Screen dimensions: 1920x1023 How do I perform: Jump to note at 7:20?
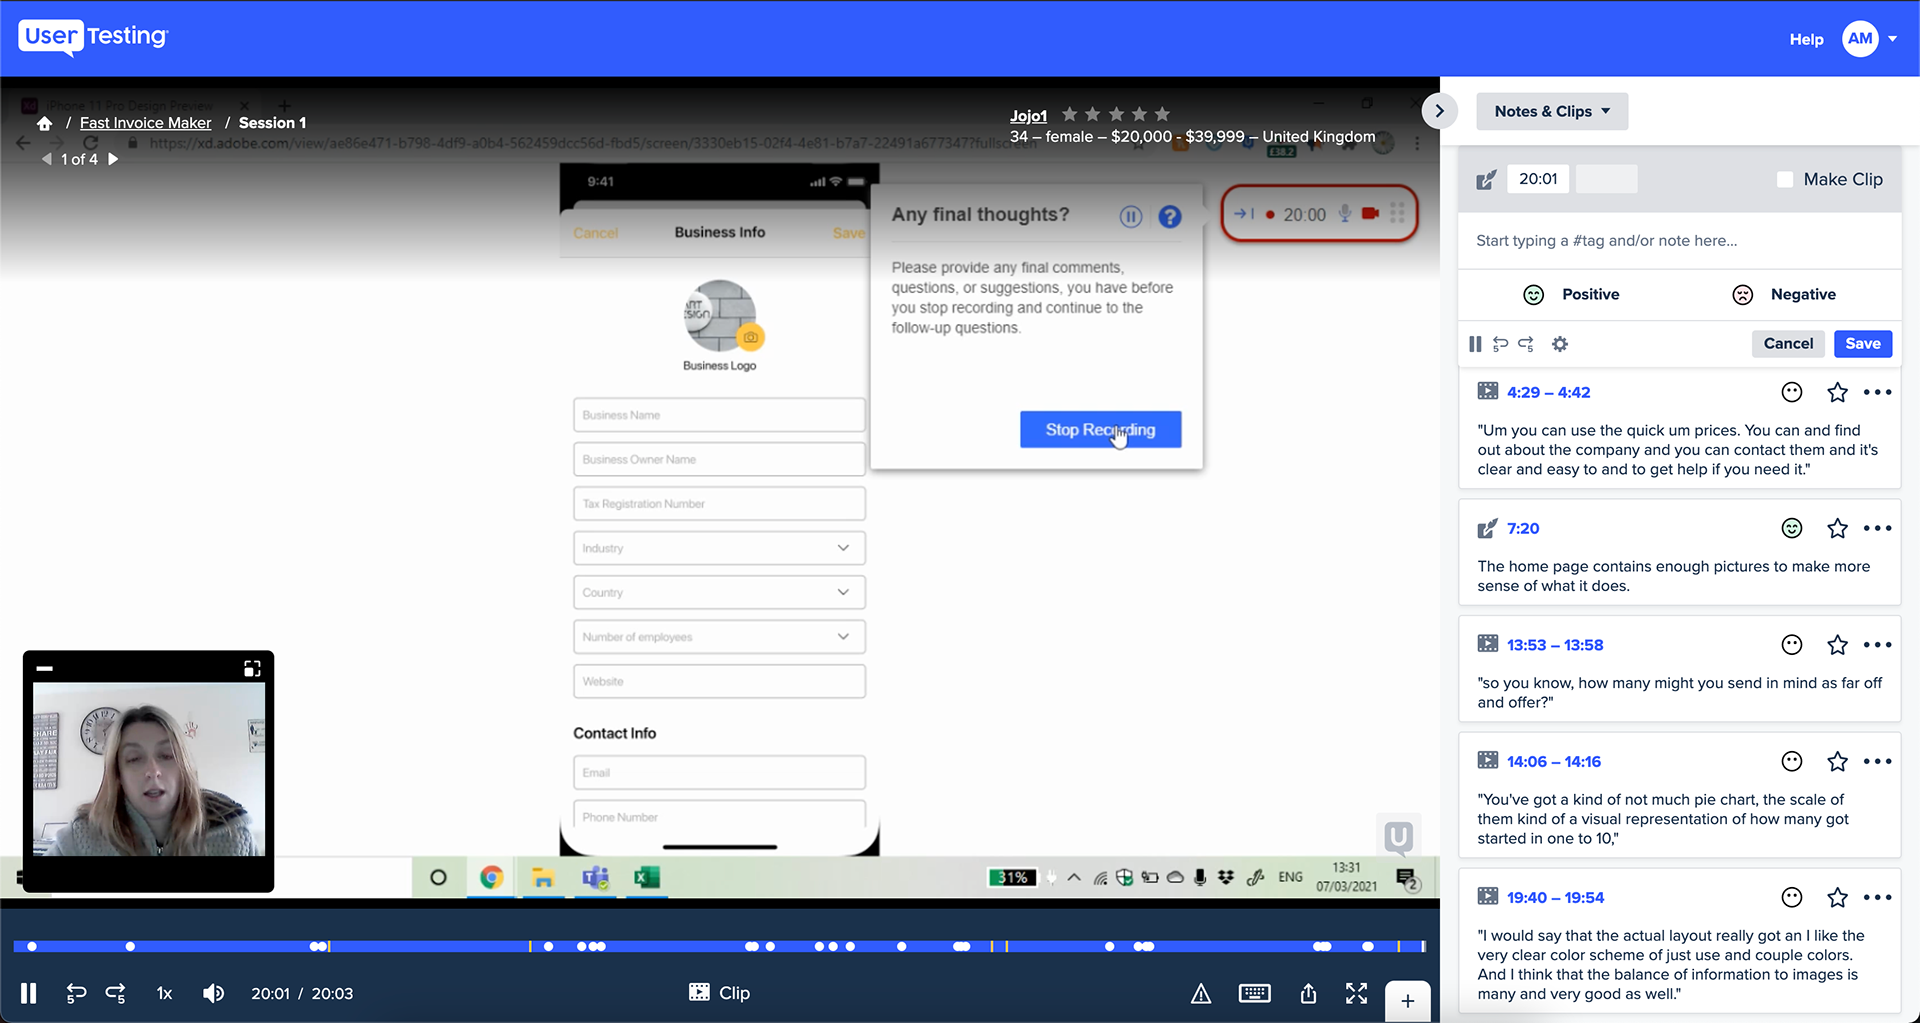[x=1523, y=528]
